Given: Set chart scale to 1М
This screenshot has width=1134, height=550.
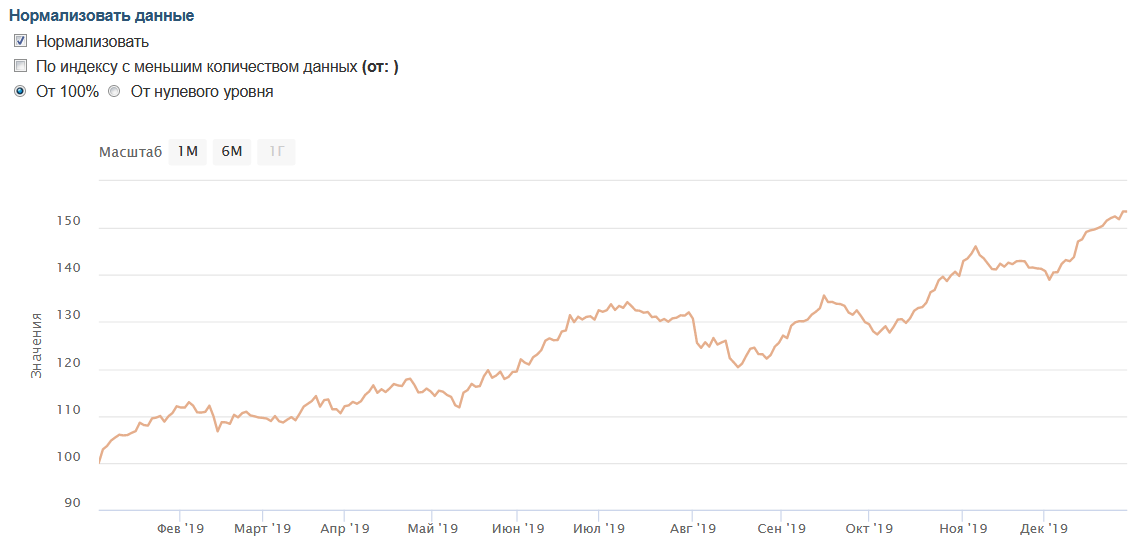Looking at the screenshot, I should (x=187, y=152).
